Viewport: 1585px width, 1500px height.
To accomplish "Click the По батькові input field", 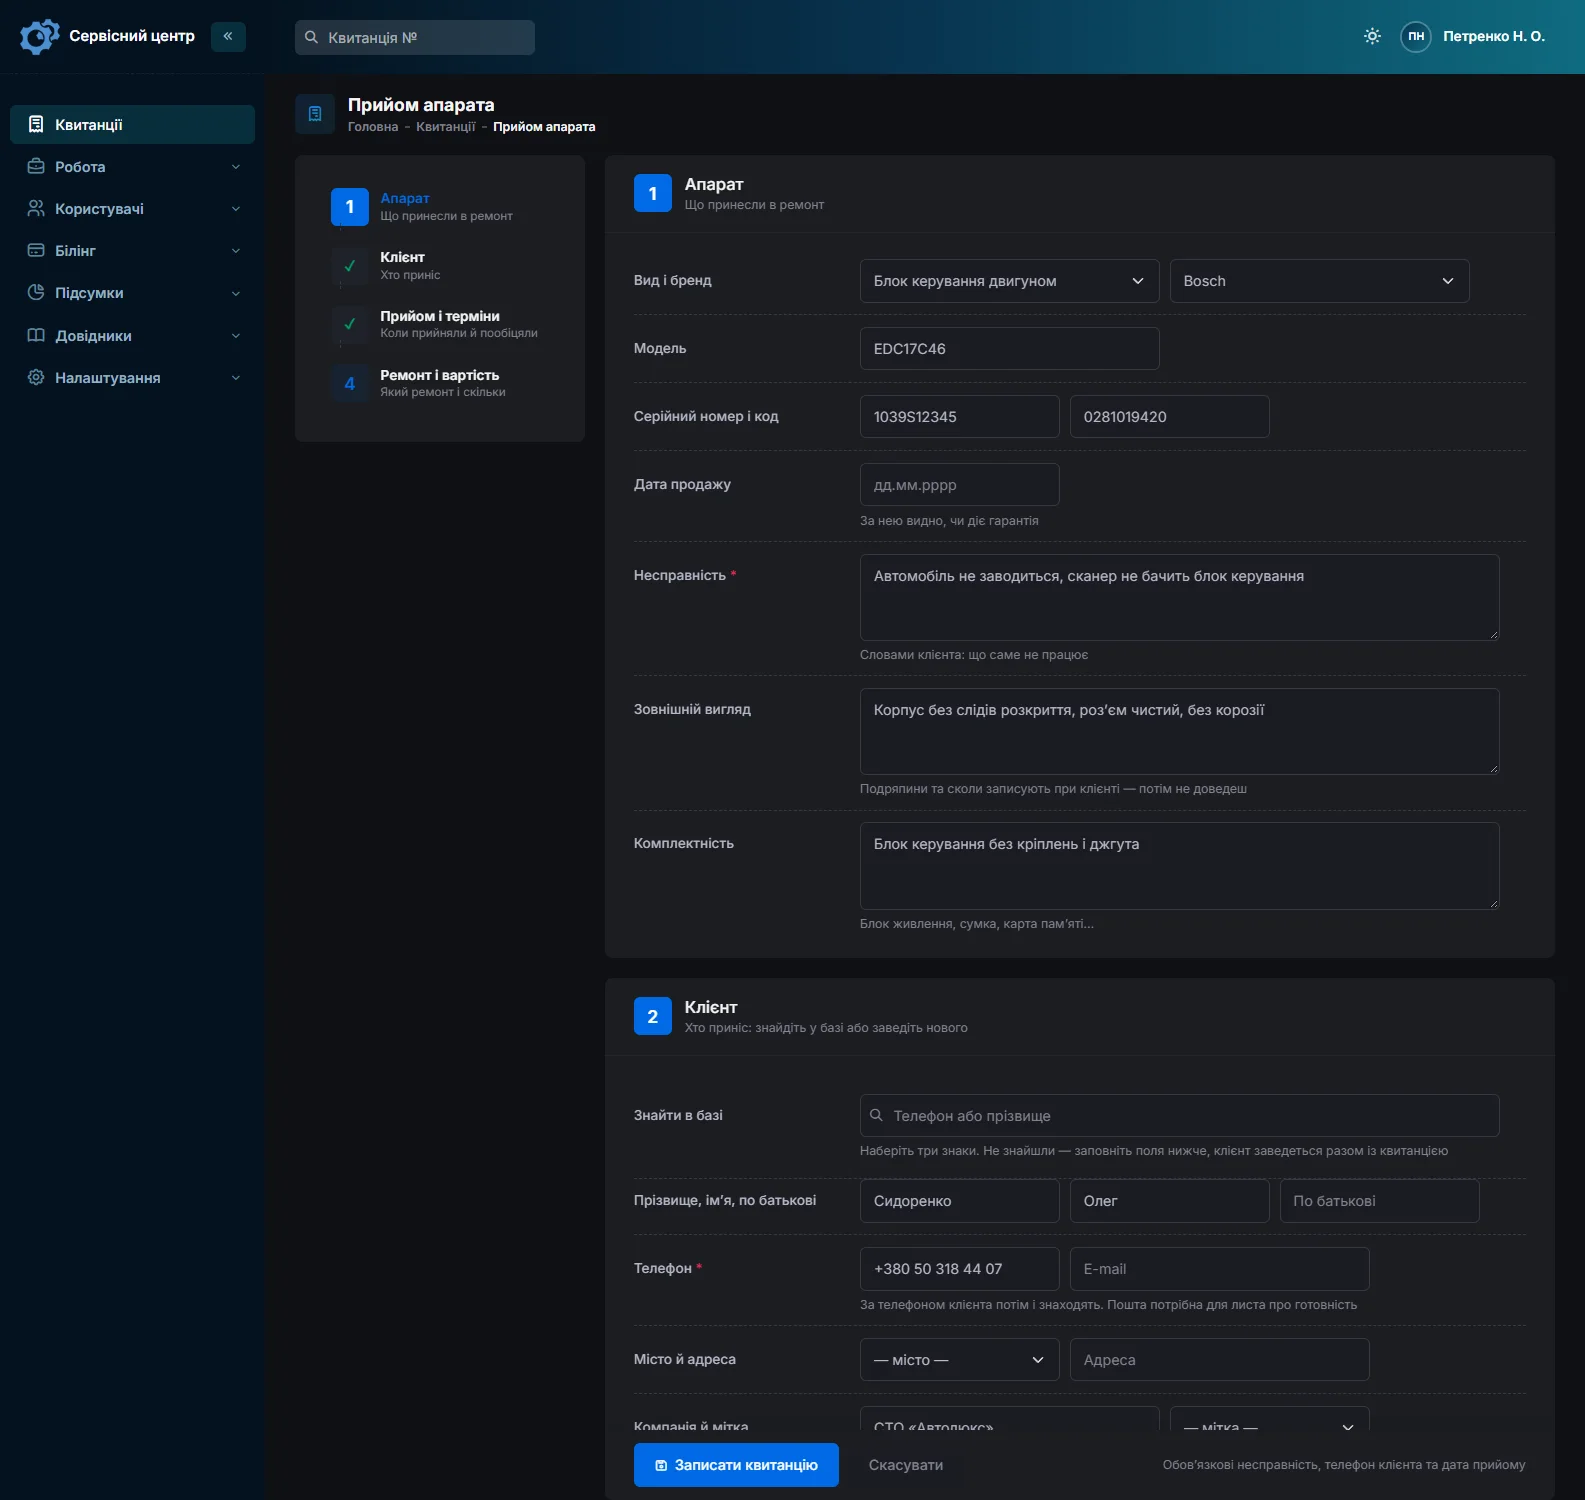I will (1379, 1201).
